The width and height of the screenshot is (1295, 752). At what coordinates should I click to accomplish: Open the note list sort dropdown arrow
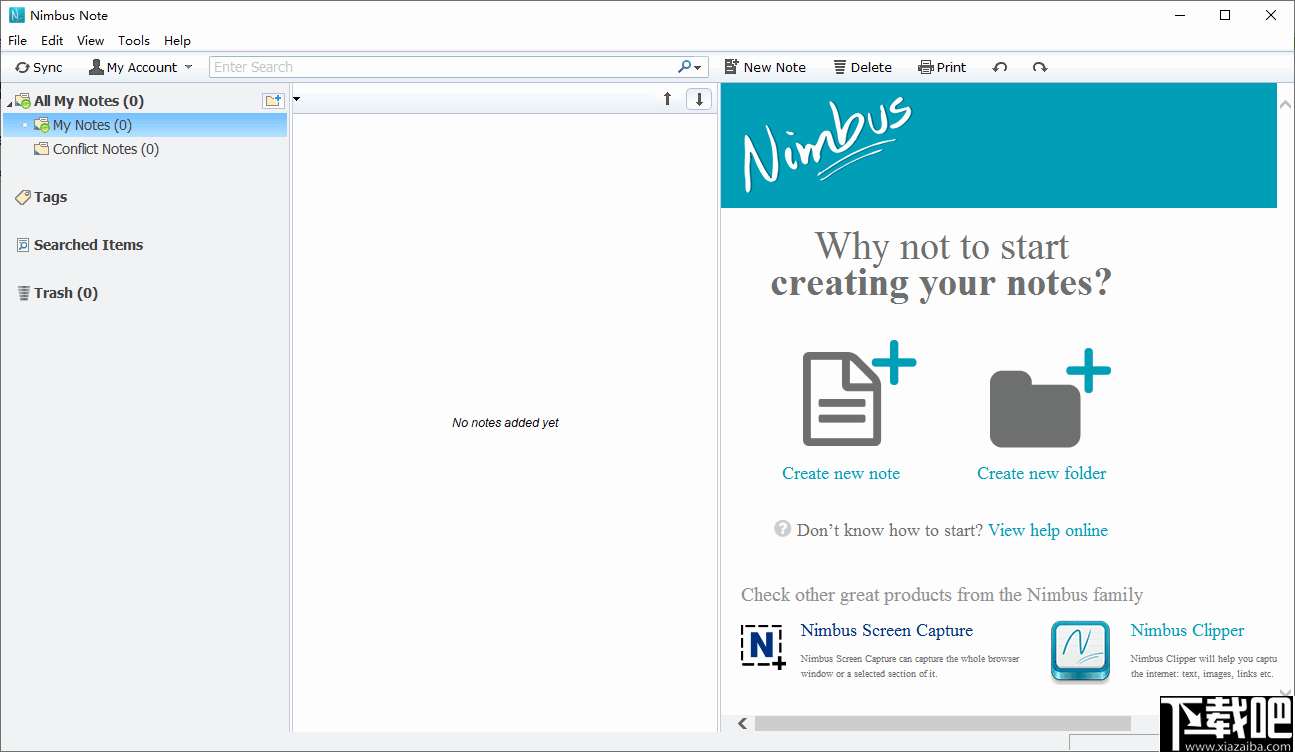pyautogui.click(x=297, y=99)
